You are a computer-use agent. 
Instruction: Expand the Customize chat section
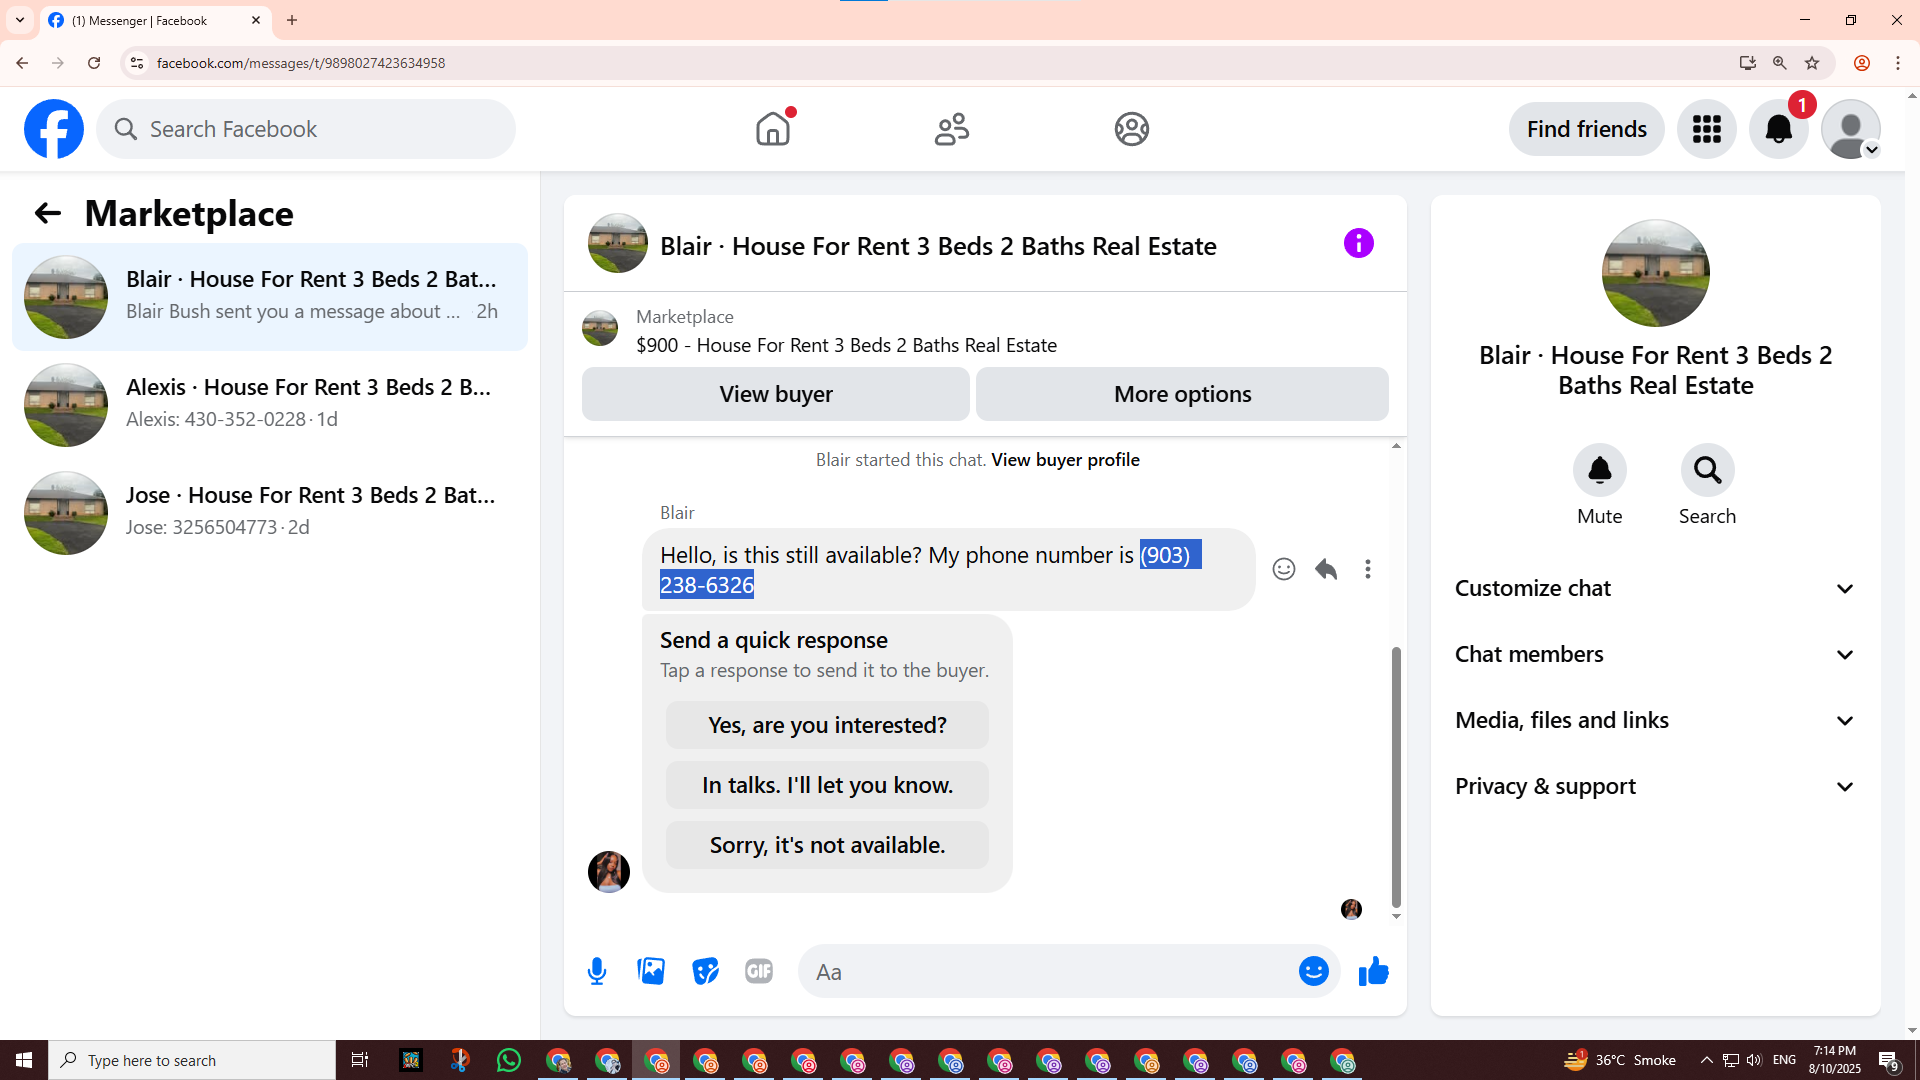point(1655,588)
